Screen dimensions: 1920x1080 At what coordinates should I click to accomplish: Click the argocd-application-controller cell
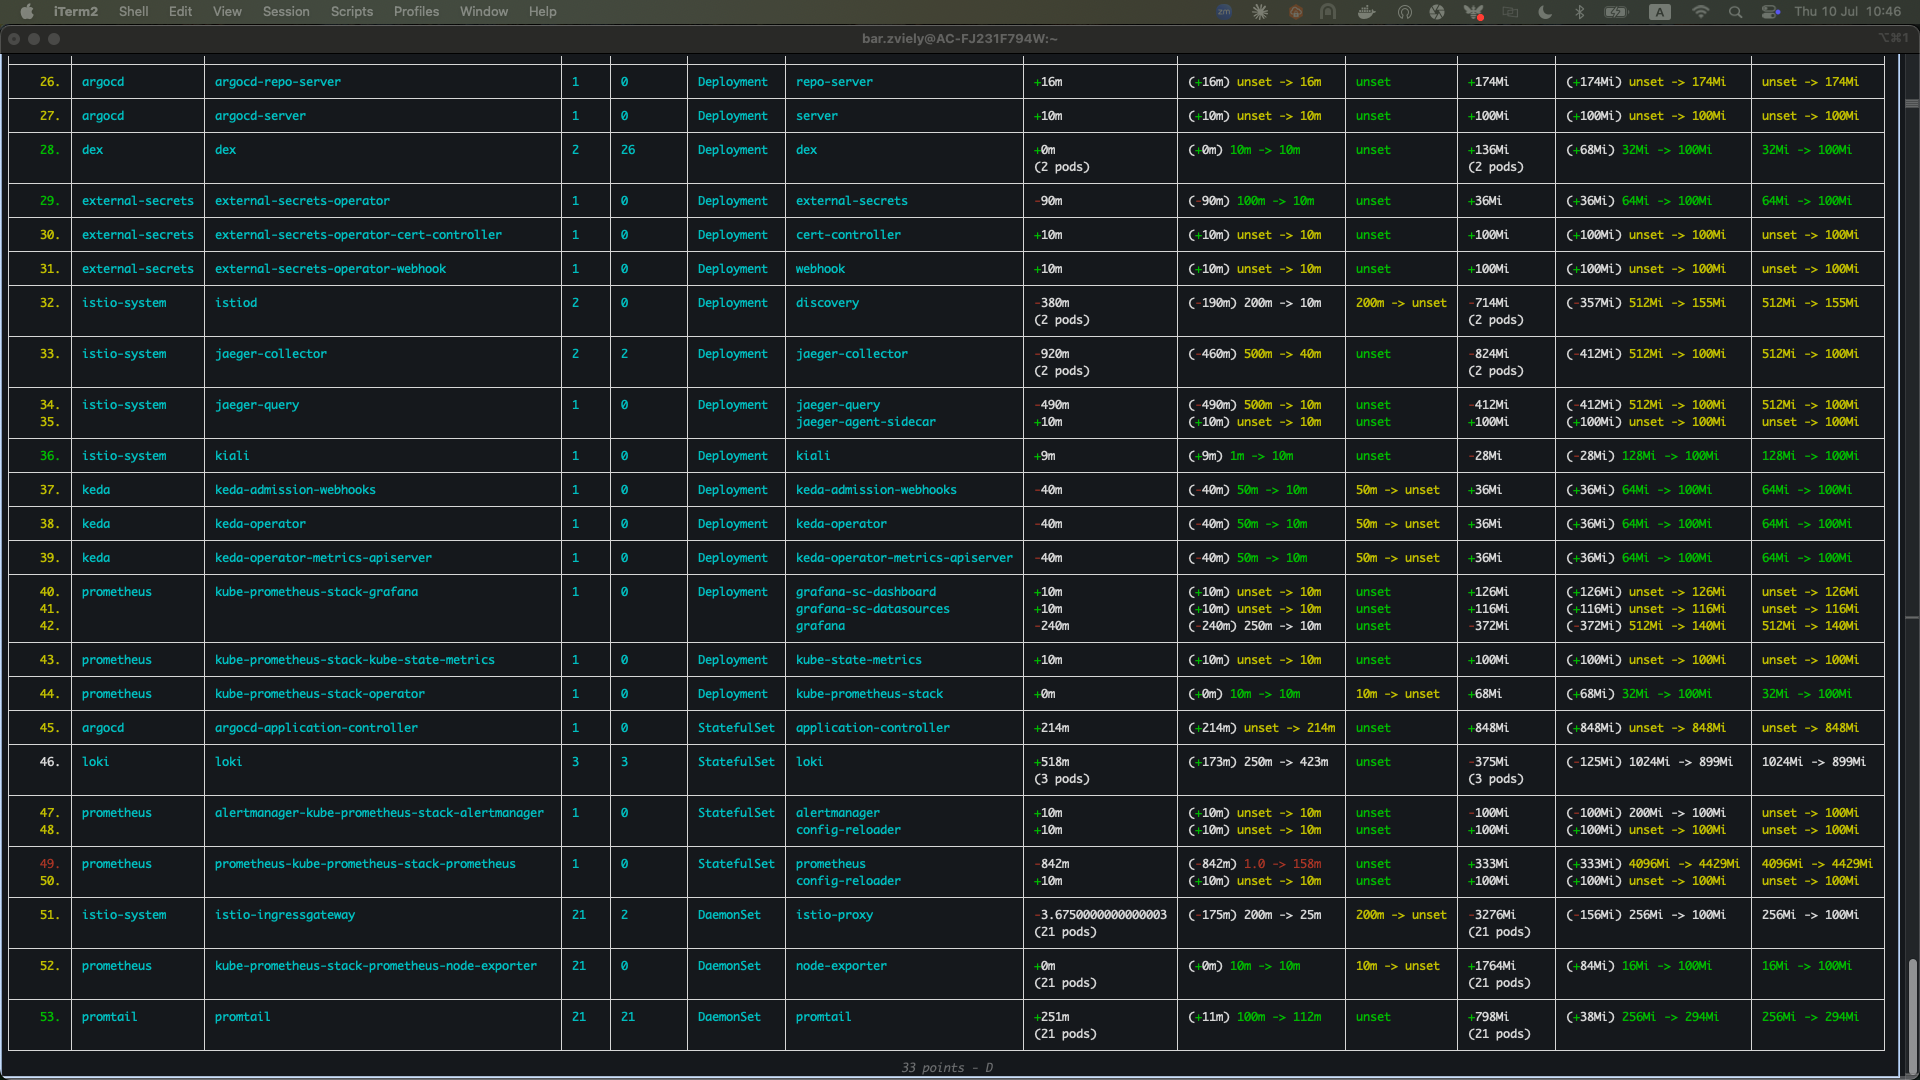(316, 728)
